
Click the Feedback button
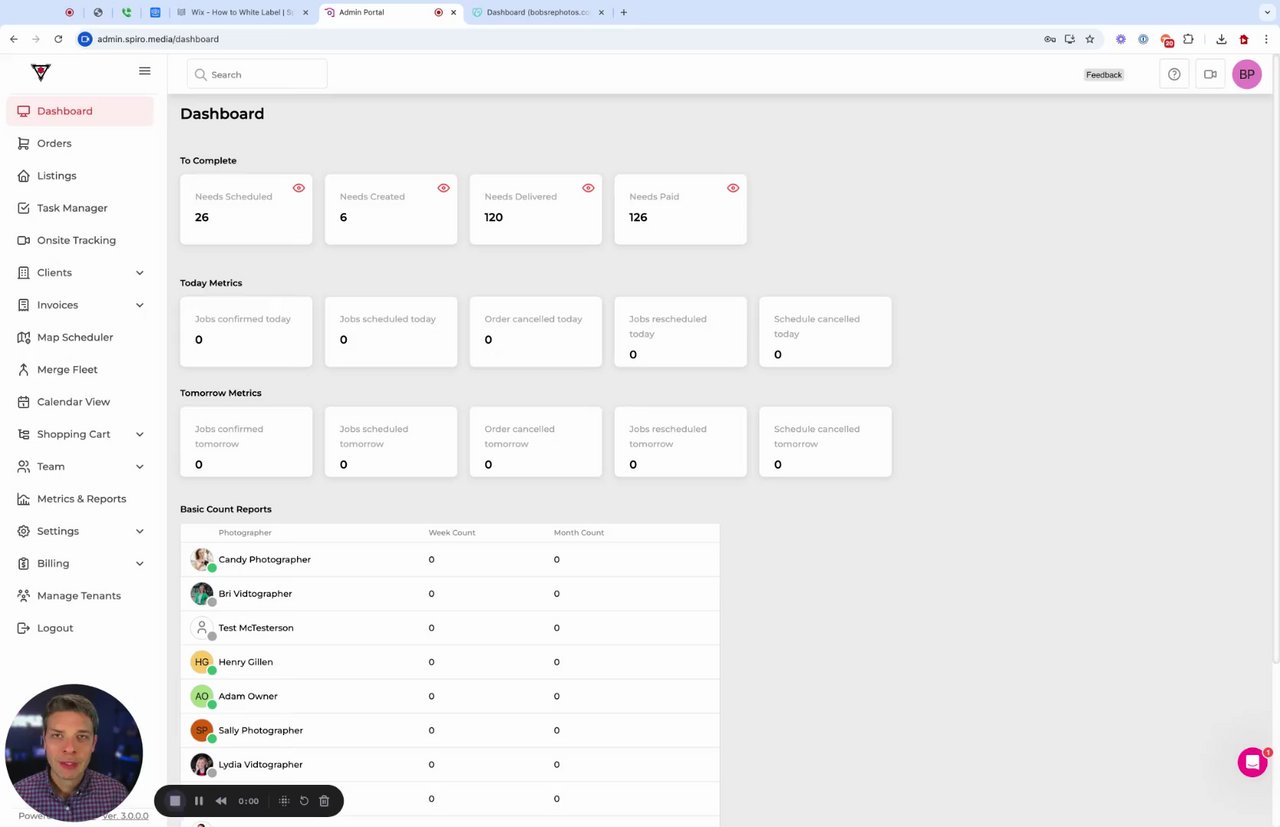coord(1104,75)
